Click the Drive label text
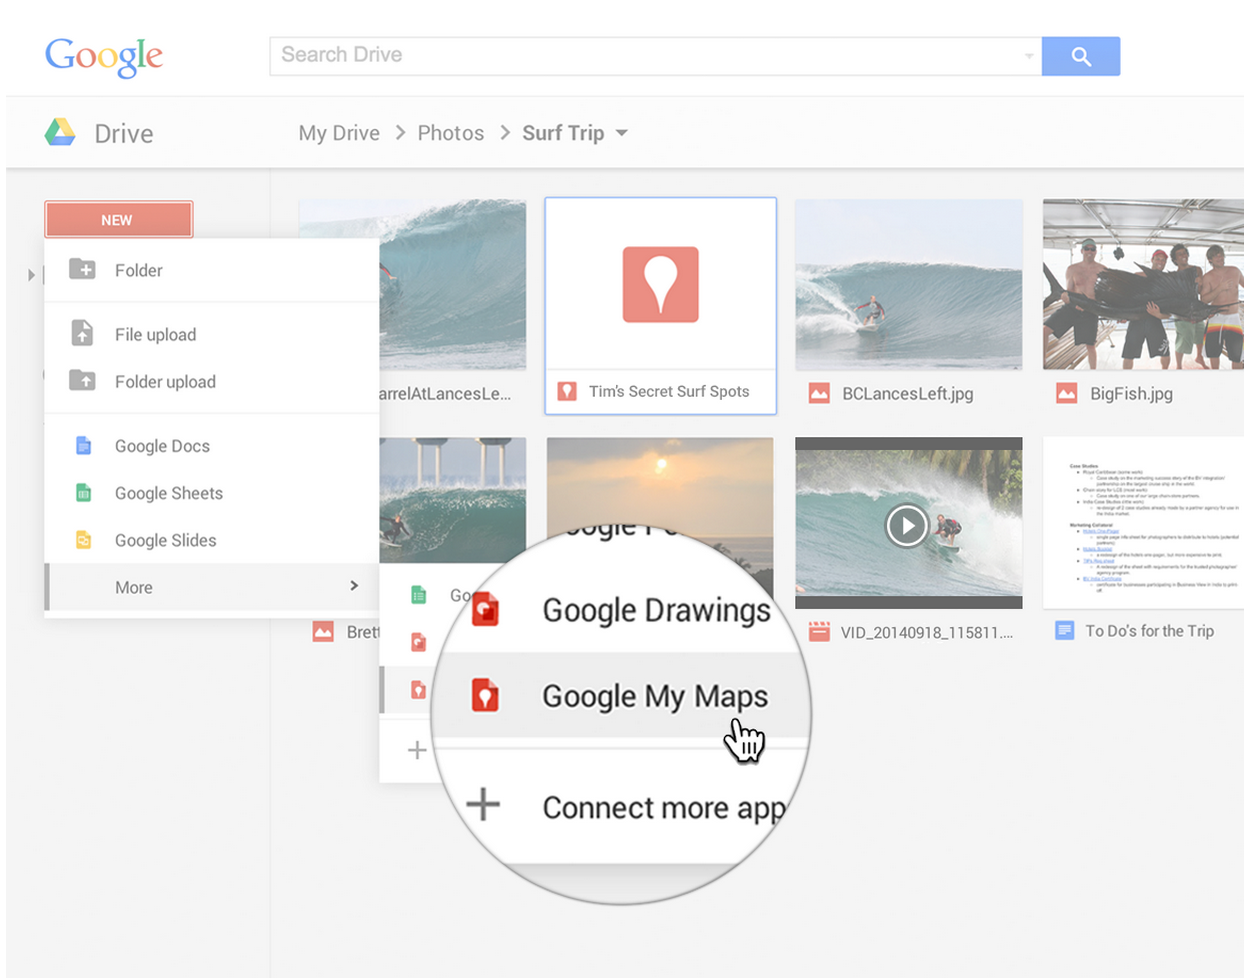This screenshot has height=978, width=1250. [x=124, y=134]
